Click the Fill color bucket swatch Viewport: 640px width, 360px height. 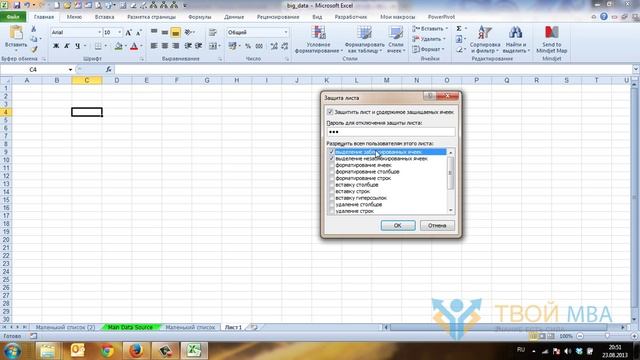(x=118, y=46)
